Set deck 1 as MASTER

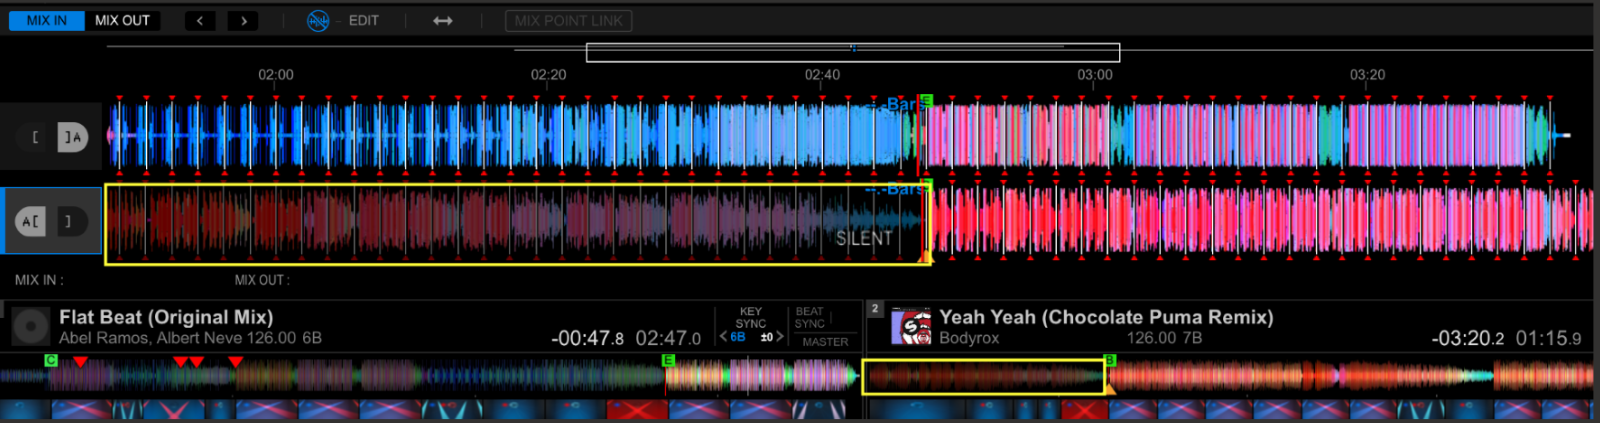click(x=825, y=342)
